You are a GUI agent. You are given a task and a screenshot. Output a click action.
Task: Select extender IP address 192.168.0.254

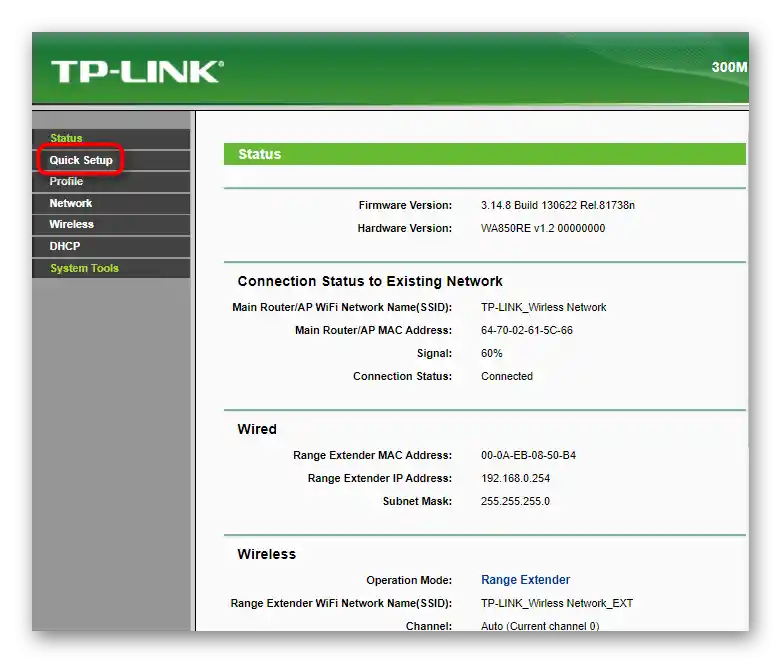516,478
